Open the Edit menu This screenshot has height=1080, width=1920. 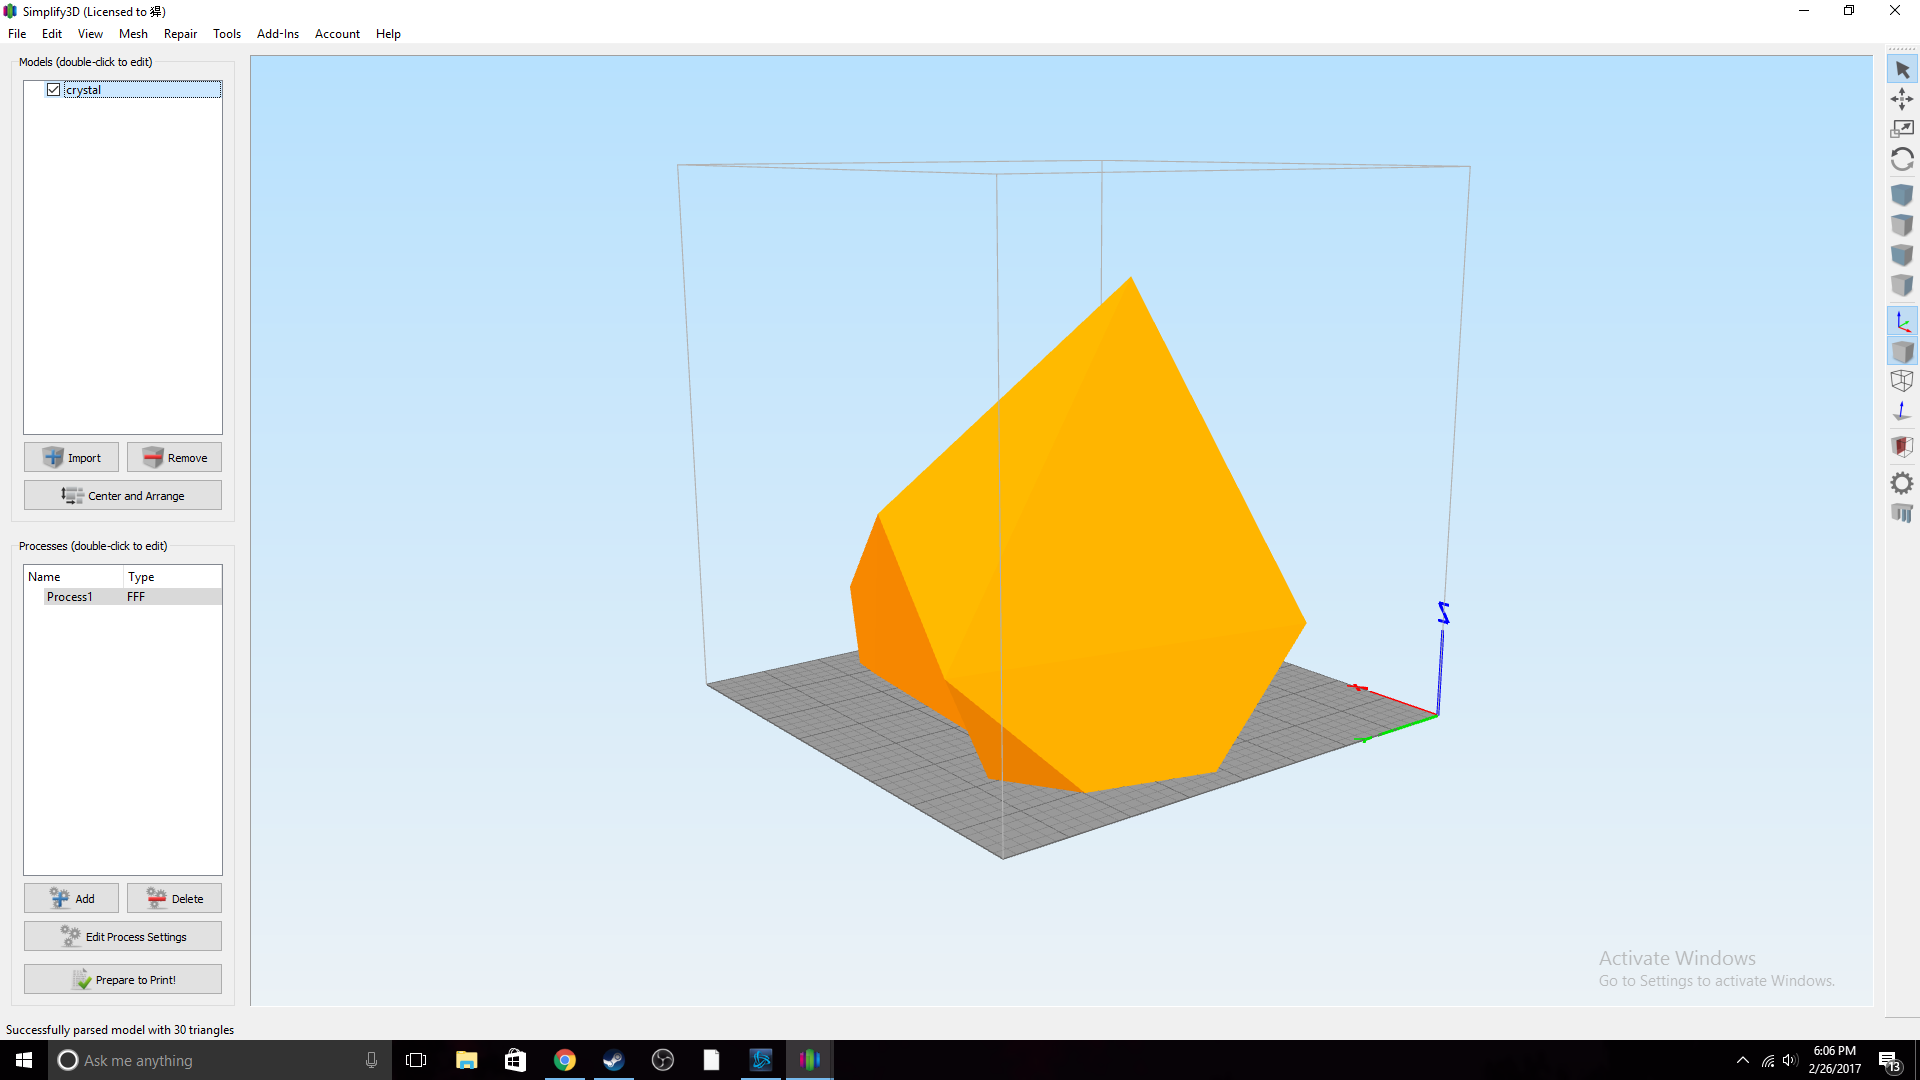tap(52, 34)
